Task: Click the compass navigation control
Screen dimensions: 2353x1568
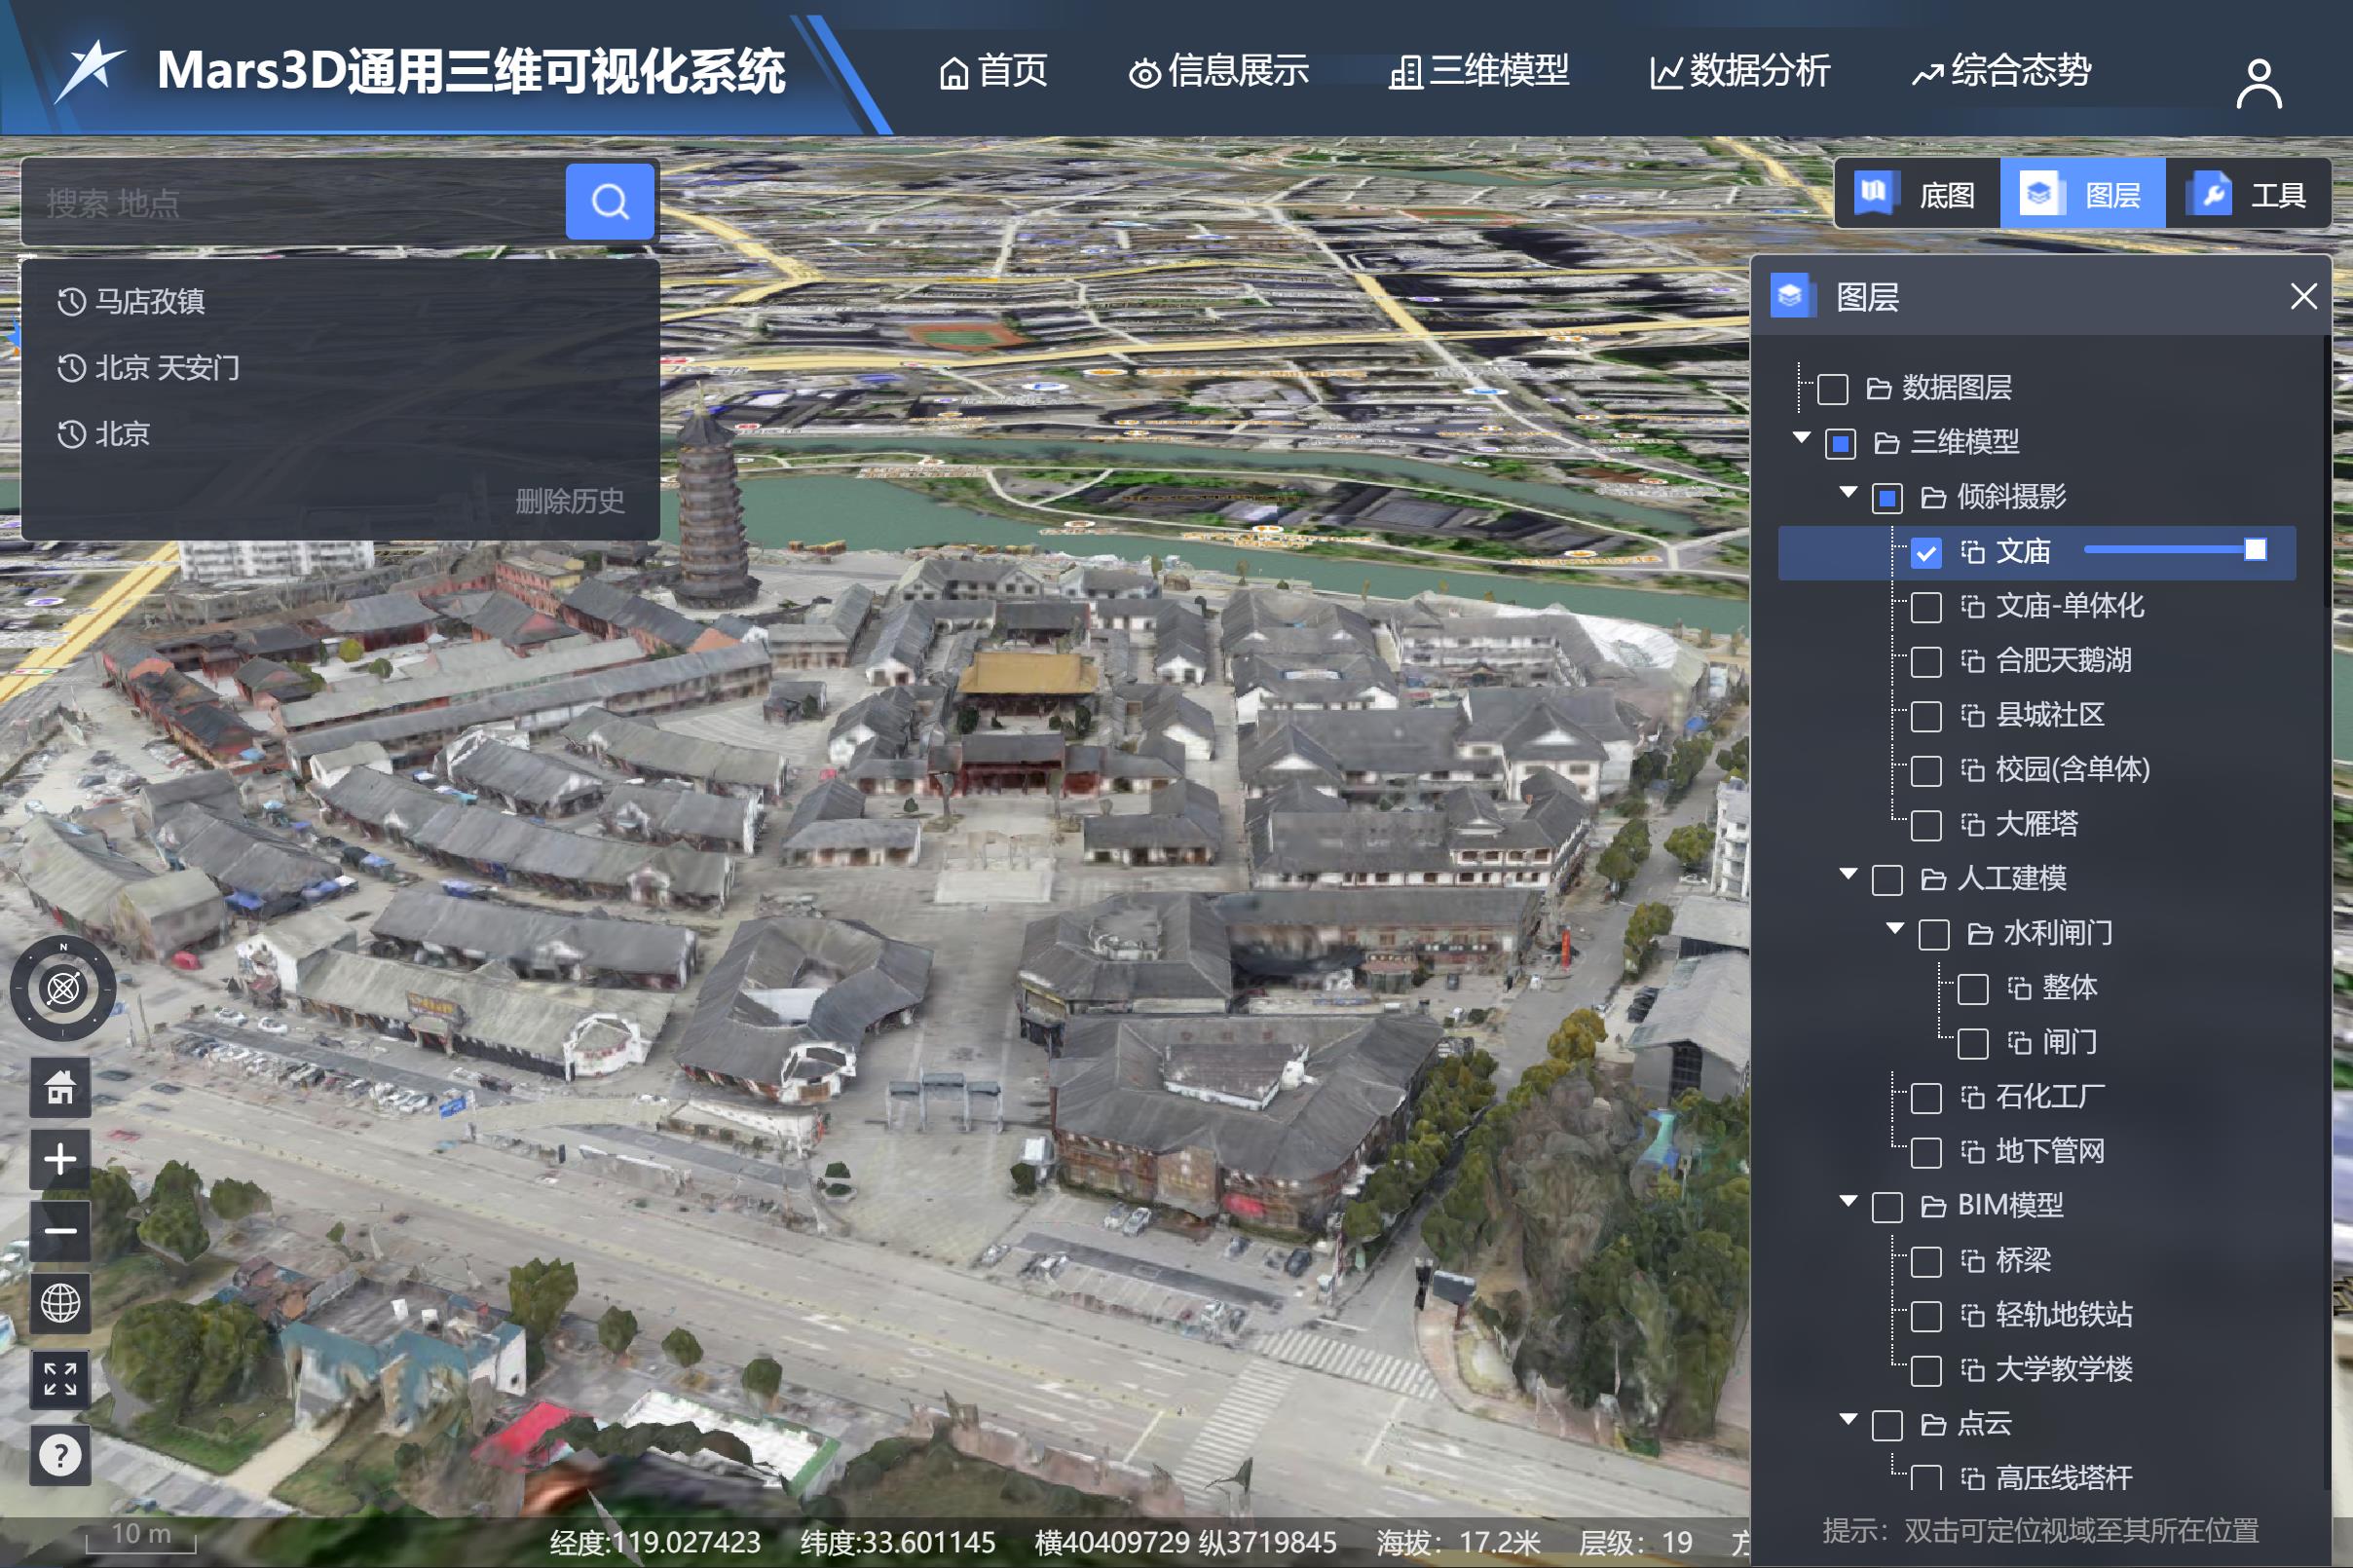Action: click(x=63, y=988)
